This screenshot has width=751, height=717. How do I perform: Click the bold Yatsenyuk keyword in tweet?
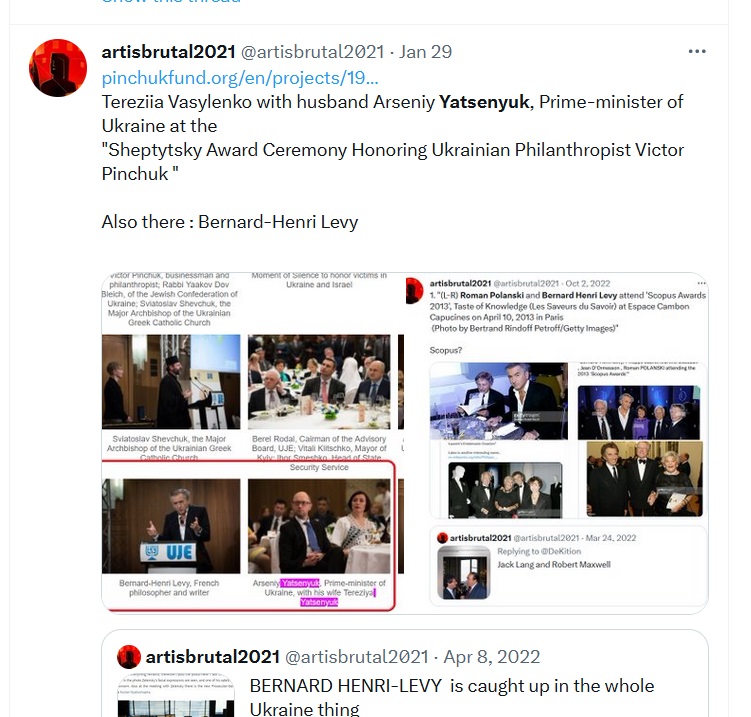tap(484, 102)
